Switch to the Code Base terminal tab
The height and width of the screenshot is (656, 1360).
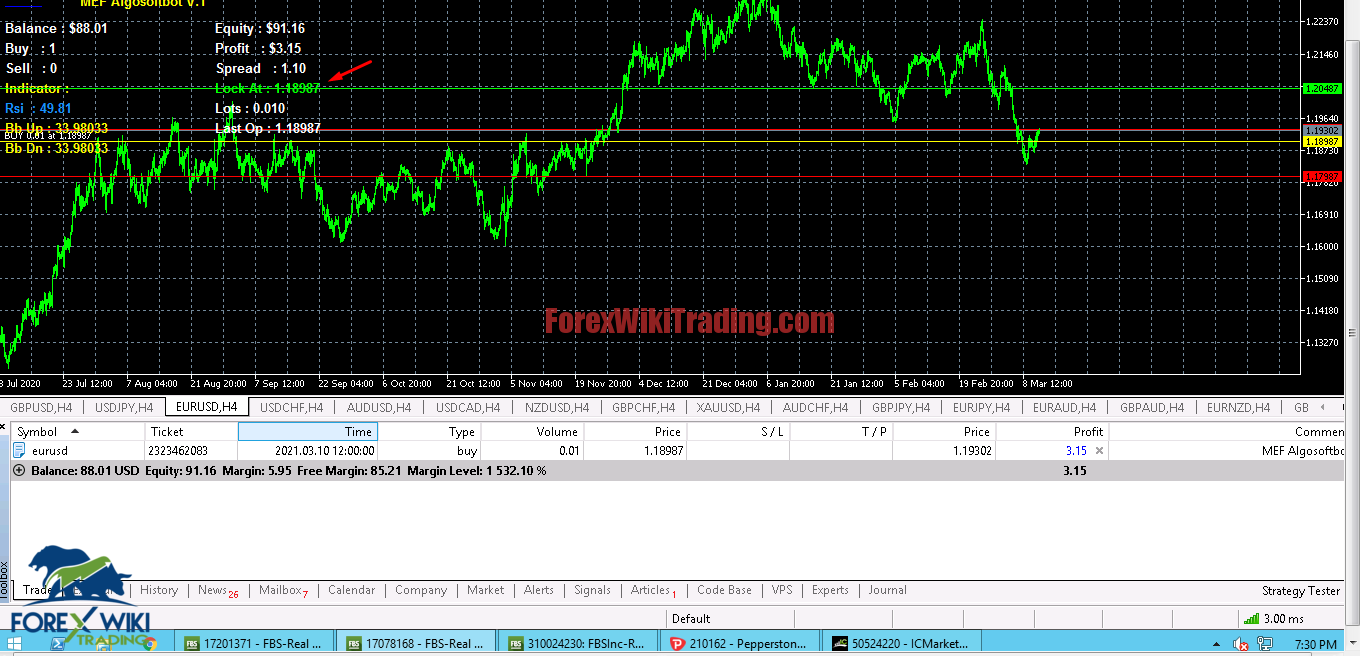click(725, 590)
